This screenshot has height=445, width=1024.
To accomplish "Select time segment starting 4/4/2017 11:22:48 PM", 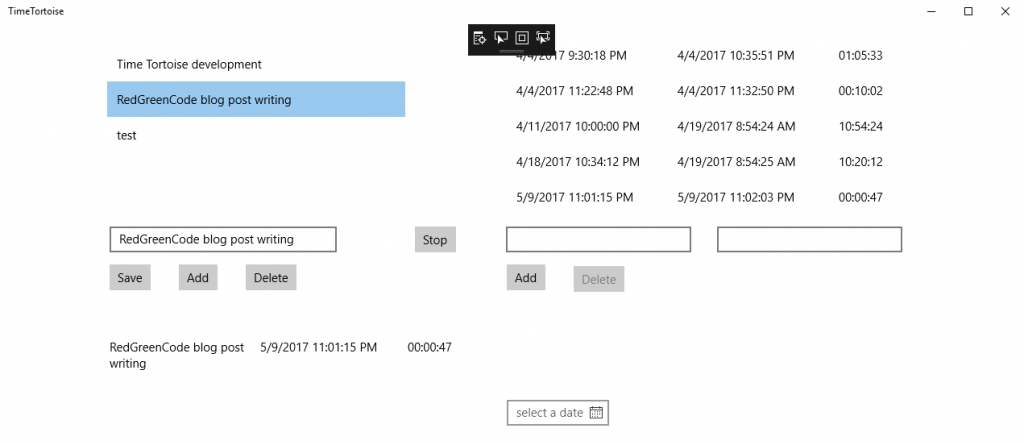I will pyautogui.click(x=700, y=91).
